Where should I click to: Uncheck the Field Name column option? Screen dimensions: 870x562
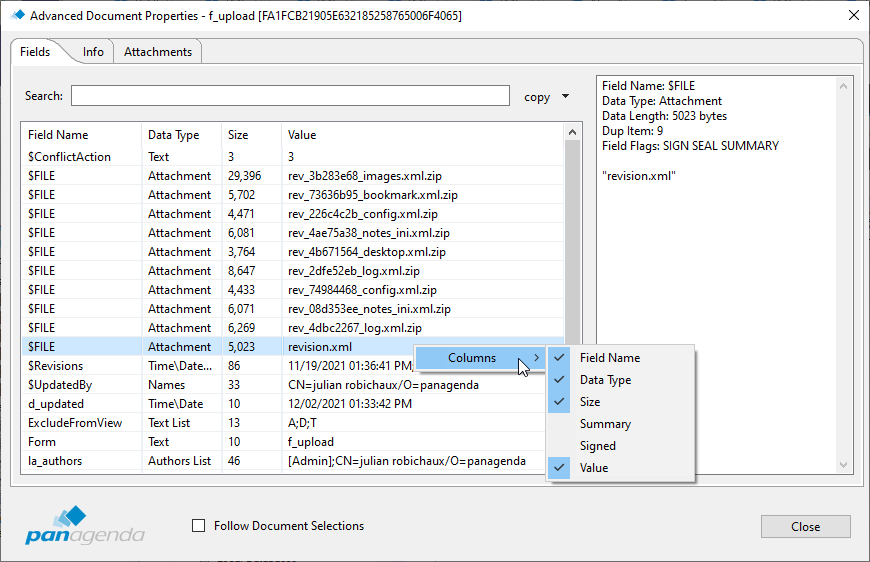(x=610, y=358)
